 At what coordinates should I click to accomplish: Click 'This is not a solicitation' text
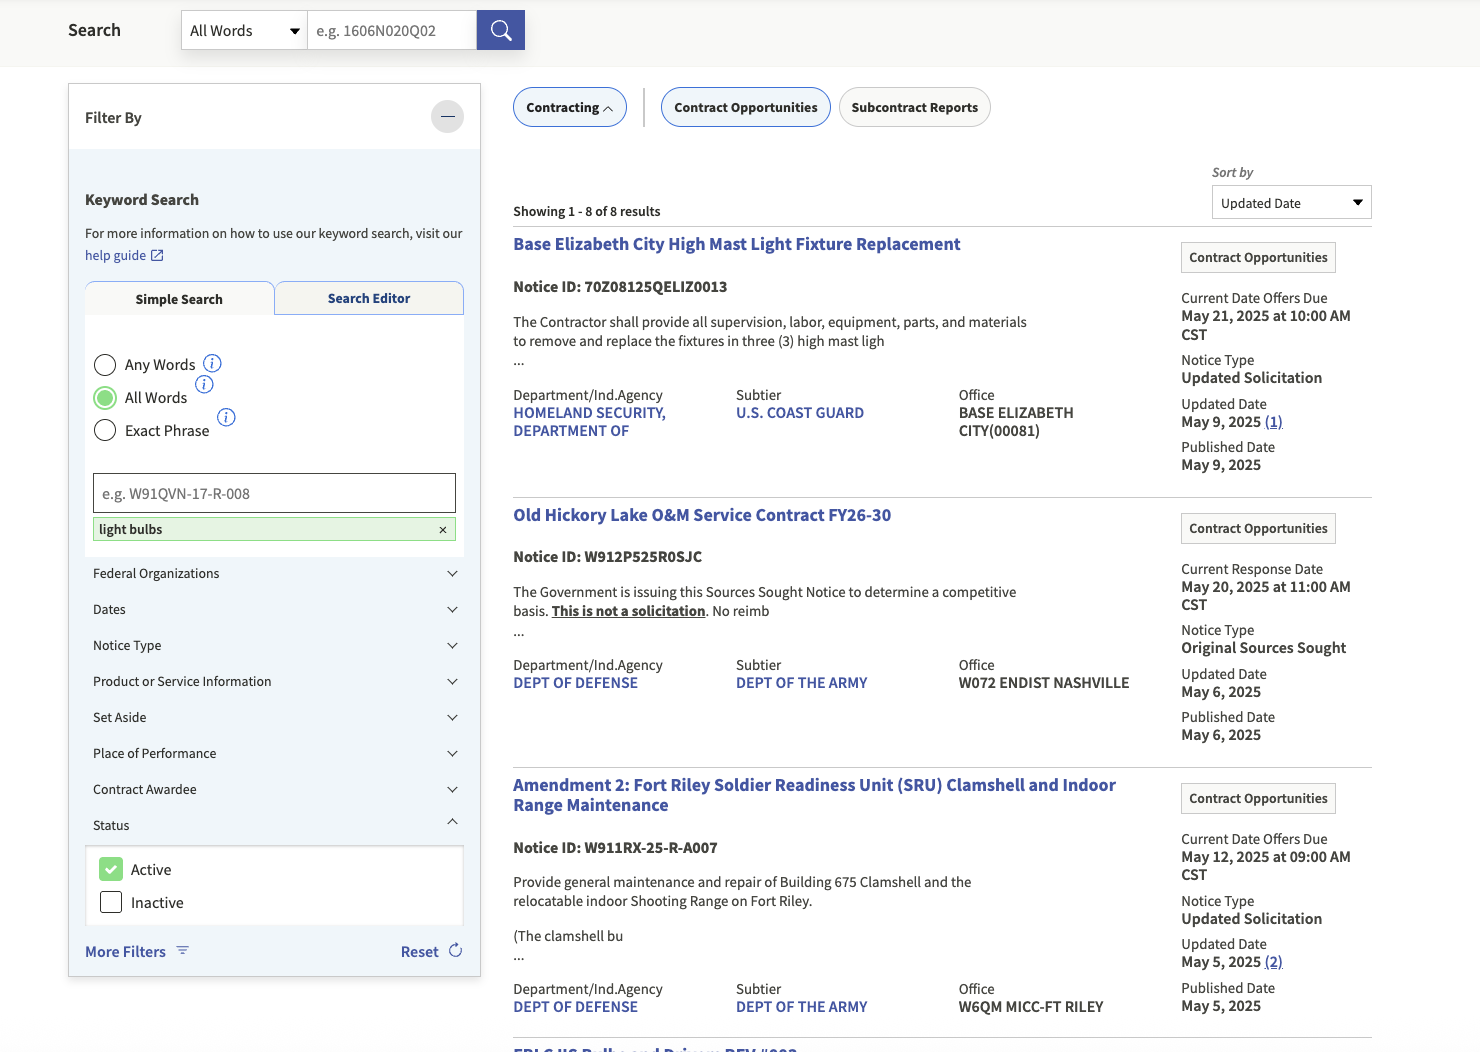629,611
